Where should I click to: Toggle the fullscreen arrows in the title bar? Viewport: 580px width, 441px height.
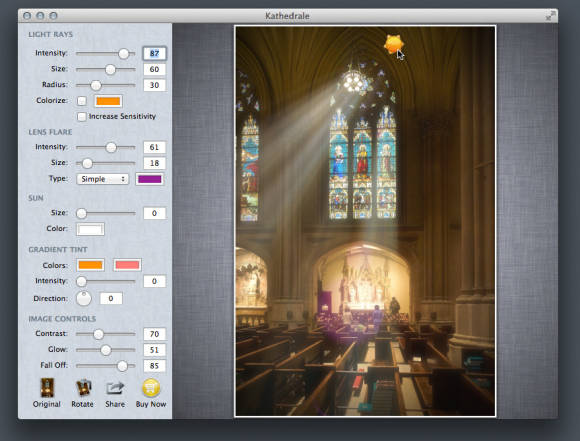pos(550,16)
